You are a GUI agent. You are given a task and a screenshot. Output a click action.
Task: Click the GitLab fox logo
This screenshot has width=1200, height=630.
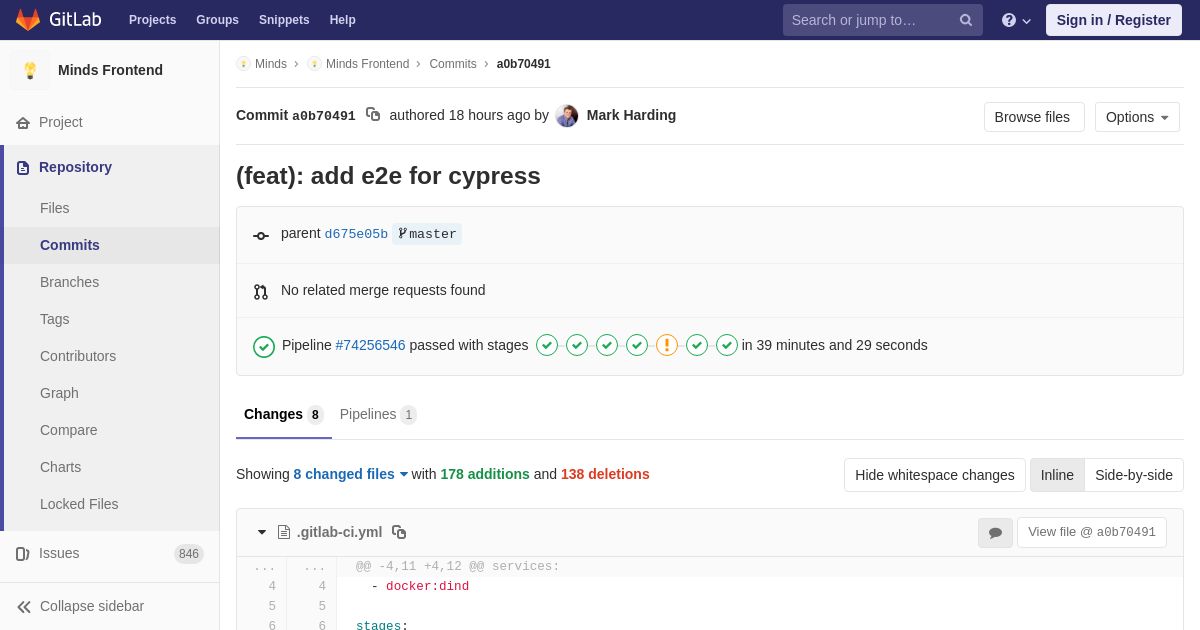pyautogui.click(x=28, y=20)
